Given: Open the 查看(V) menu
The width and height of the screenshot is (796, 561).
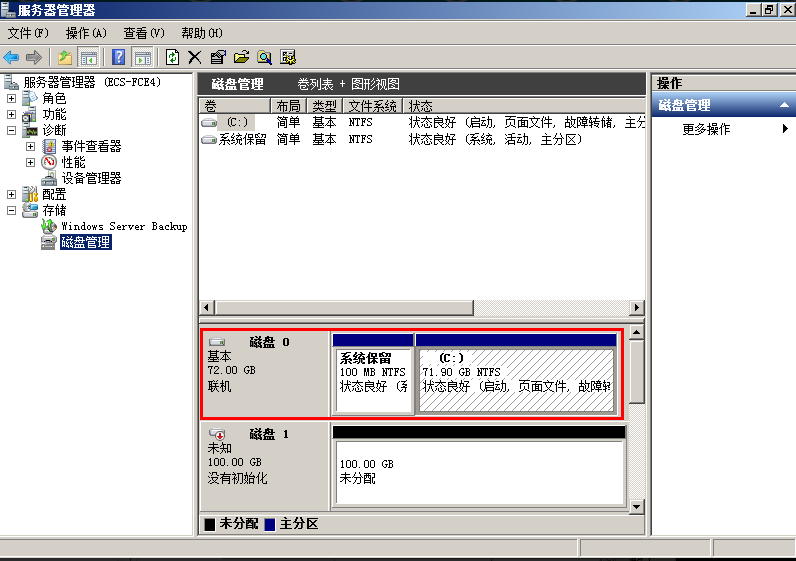Looking at the screenshot, I should (x=144, y=33).
